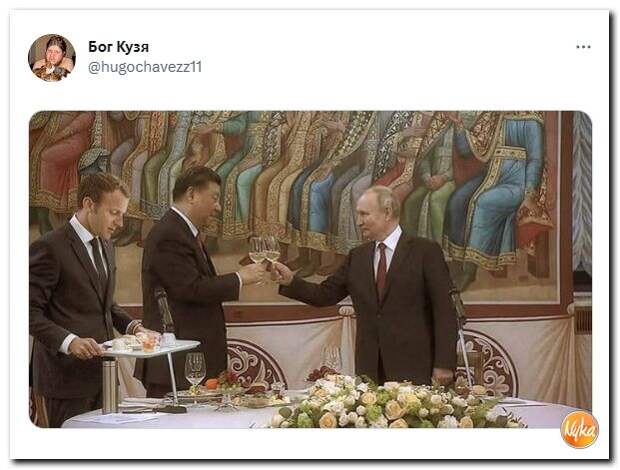Visit the @hugochavezz11 handle link
The height and width of the screenshot is (470, 620).
(x=145, y=67)
